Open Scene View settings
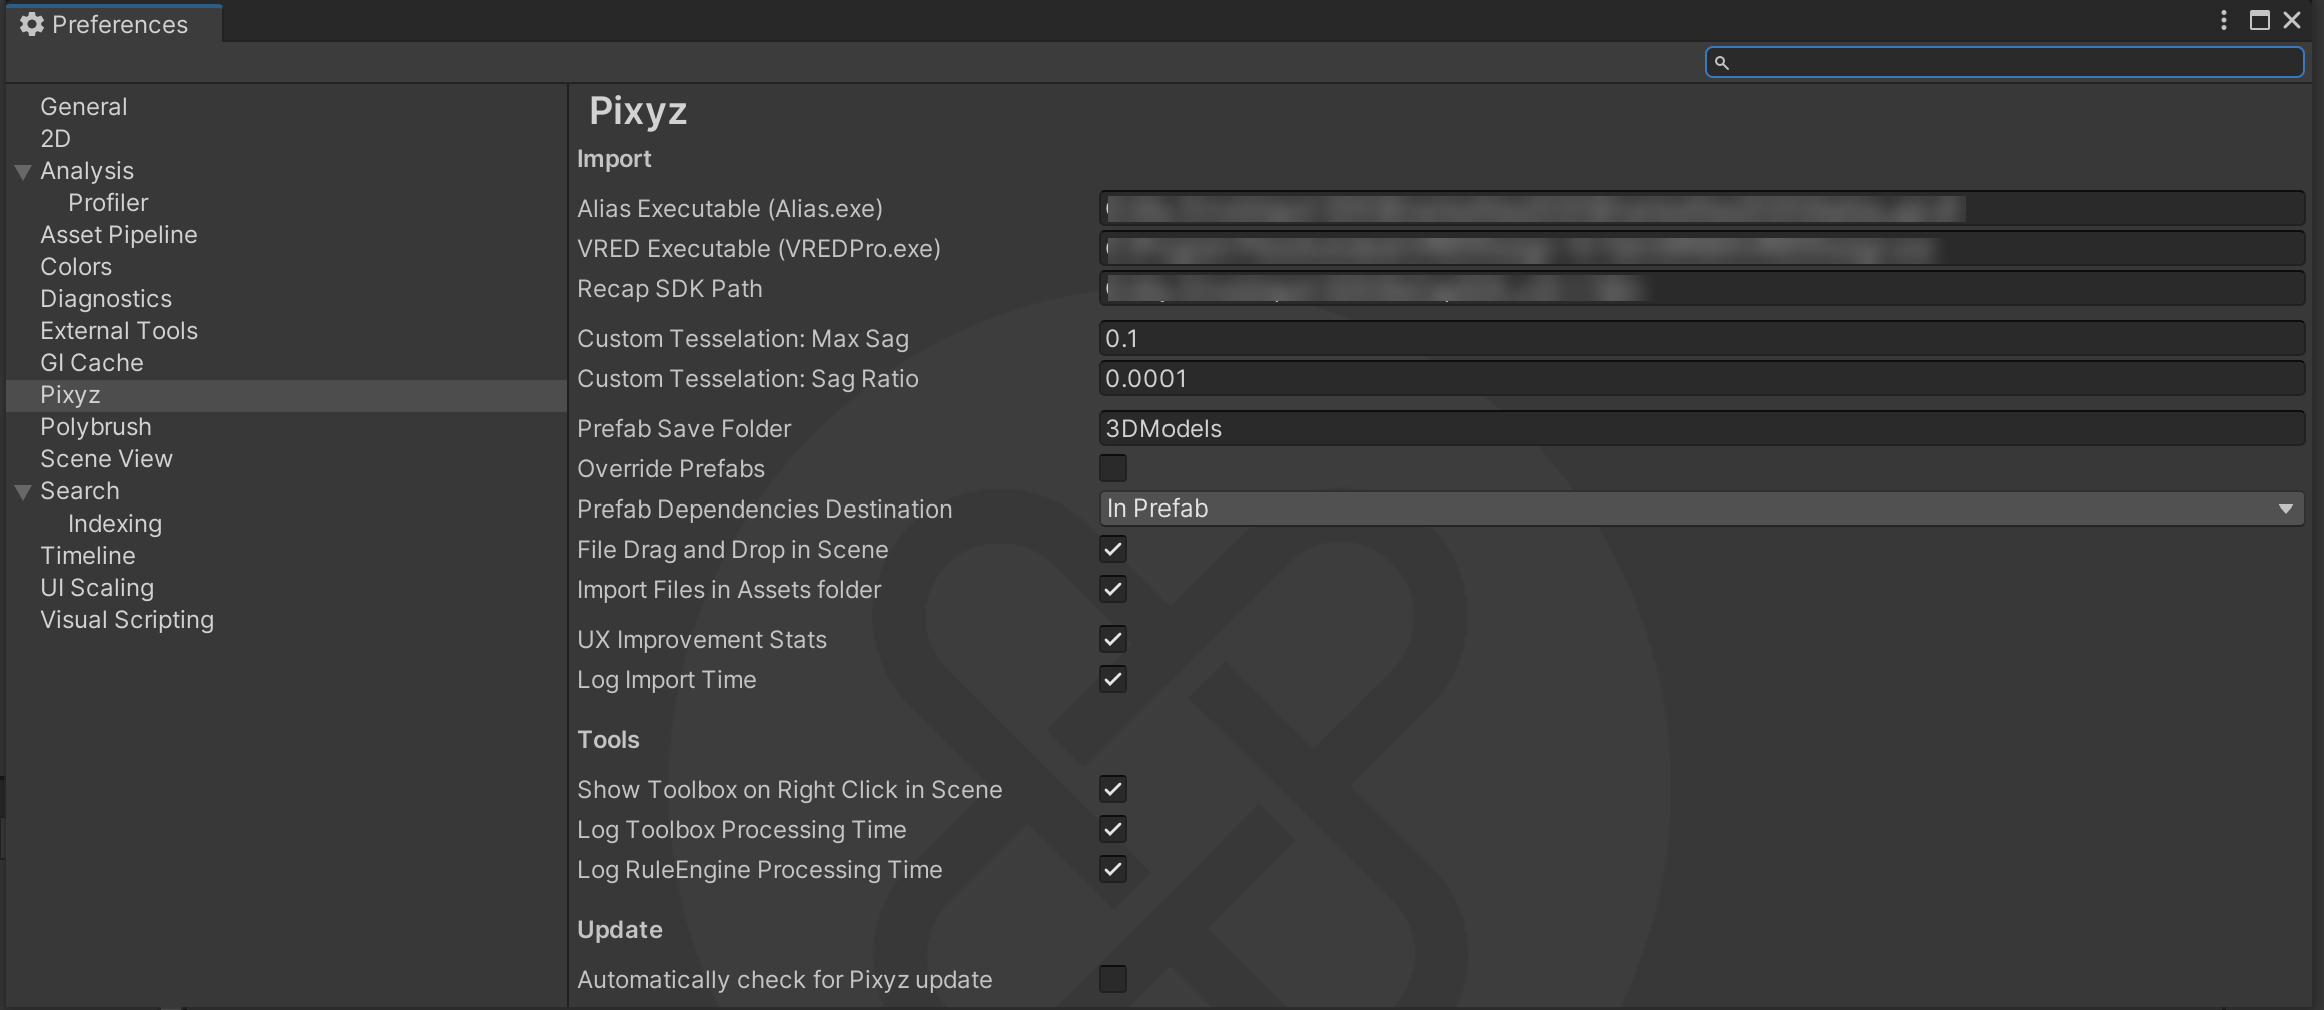This screenshot has height=1010, width=2324. coord(106,459)
